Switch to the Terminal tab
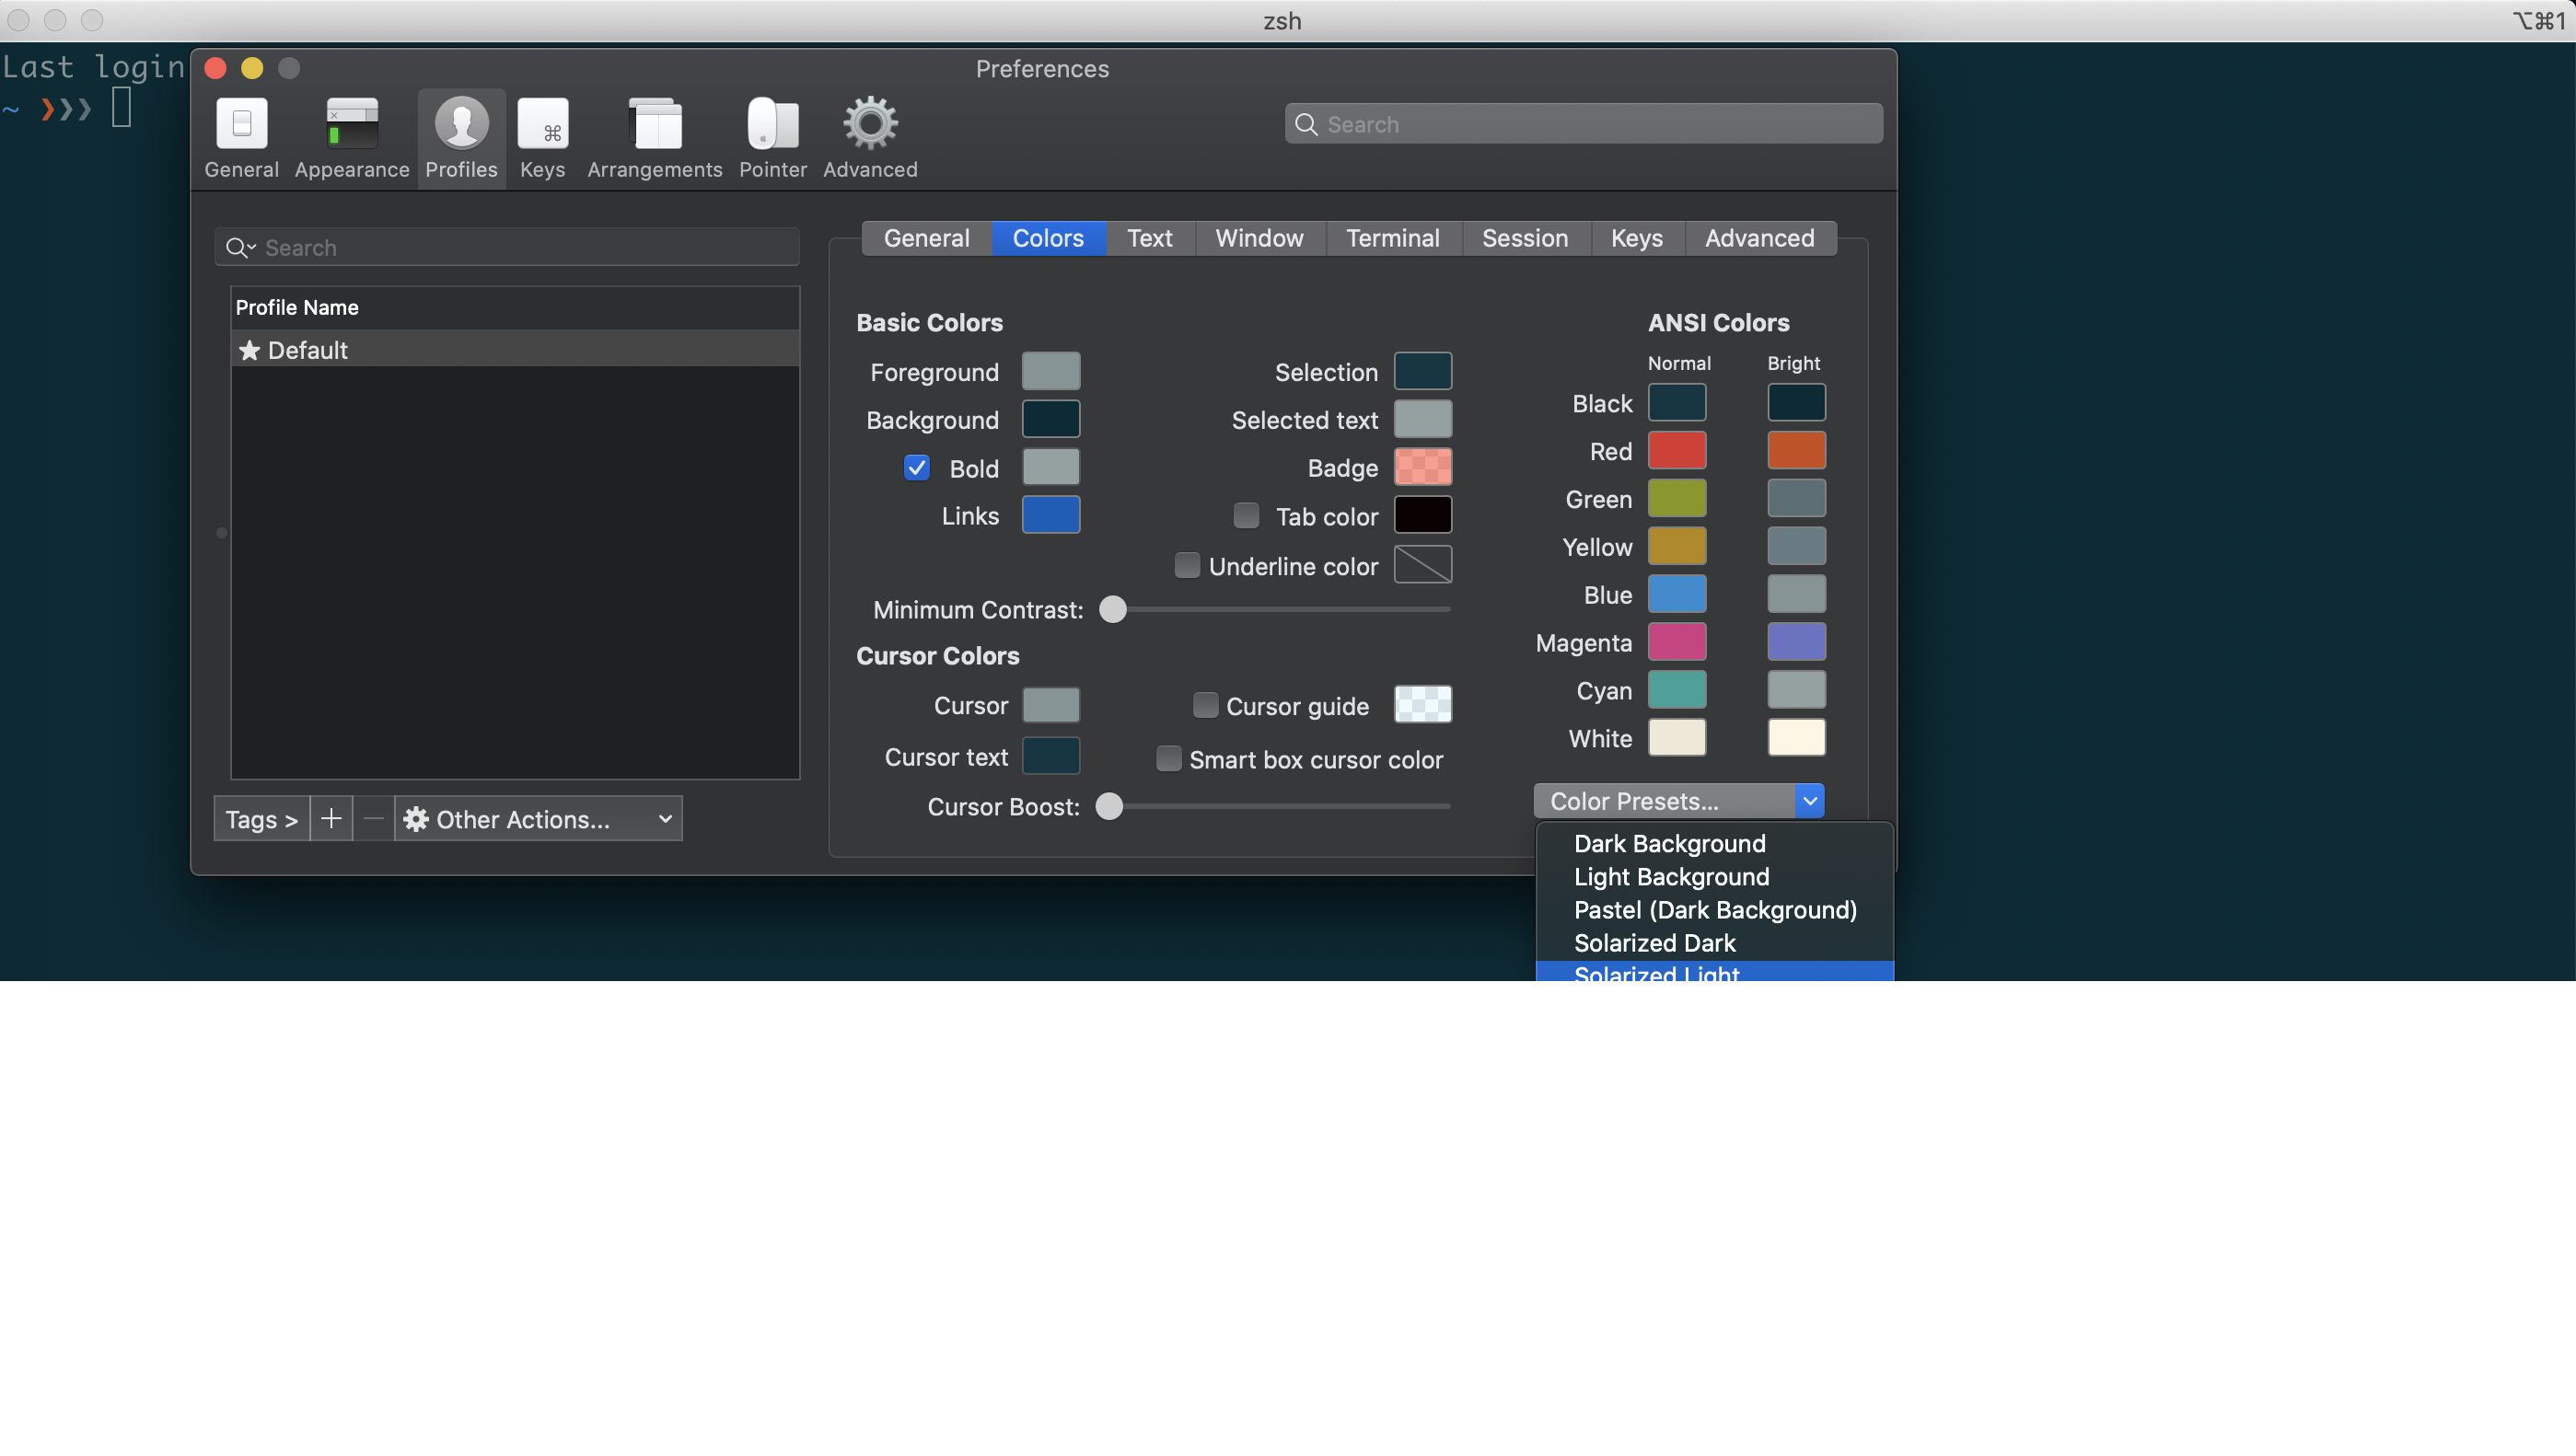2576x1456 pixels. point(1393,238)
